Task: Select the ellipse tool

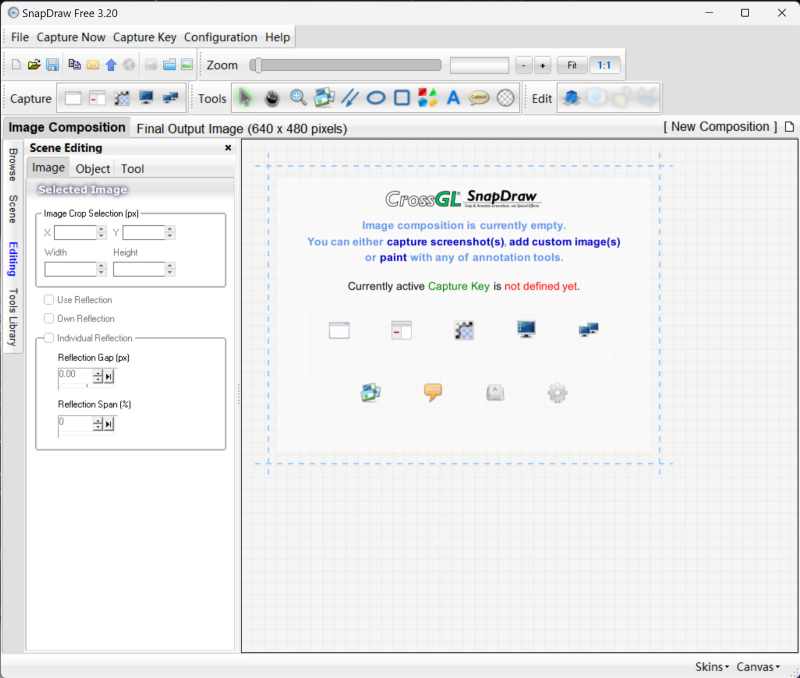Action: [376, 97]
